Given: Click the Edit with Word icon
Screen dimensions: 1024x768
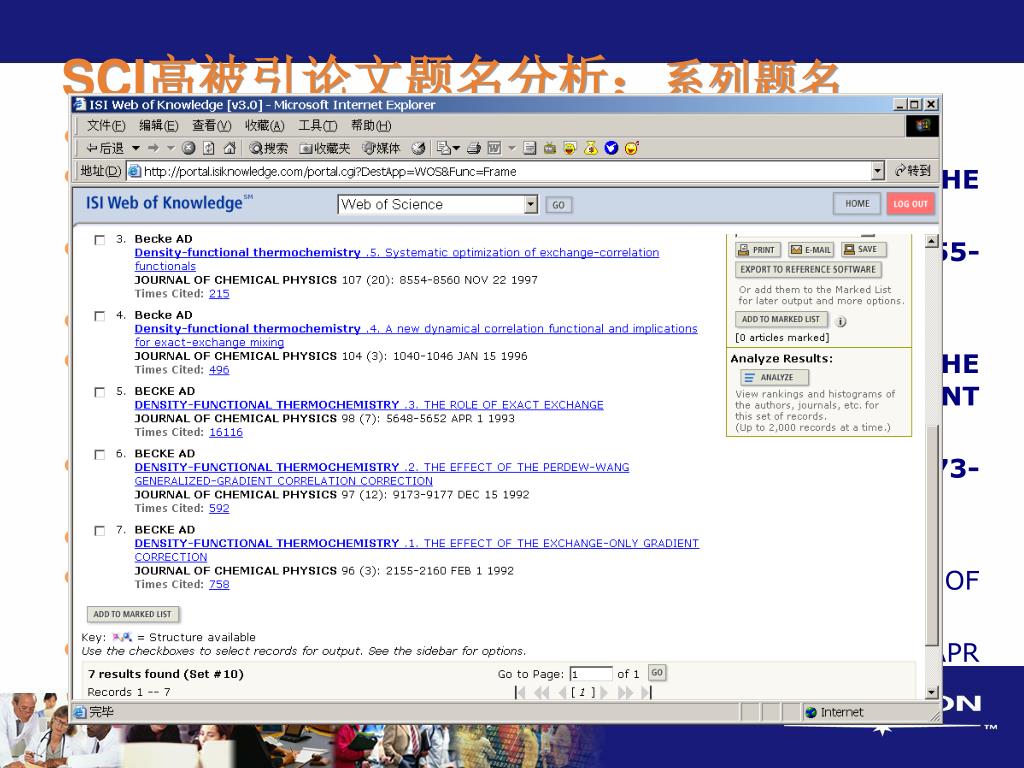Looking at the screenshot, I should 494,148.
